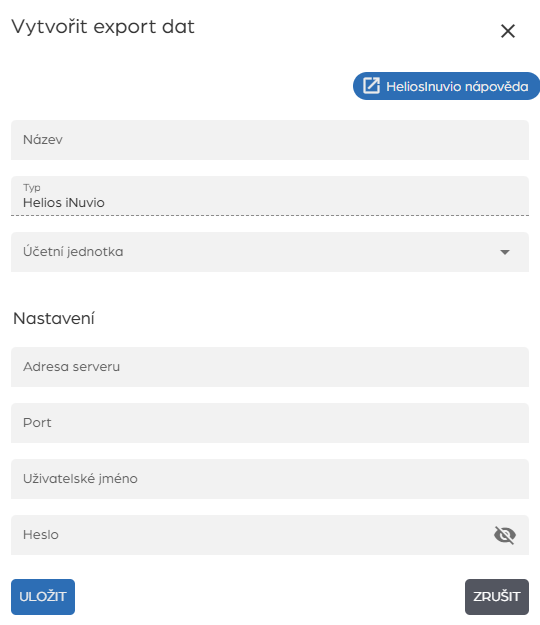Toggle password visibility eye icon
The image size is (540, 625).
[505, 535]
